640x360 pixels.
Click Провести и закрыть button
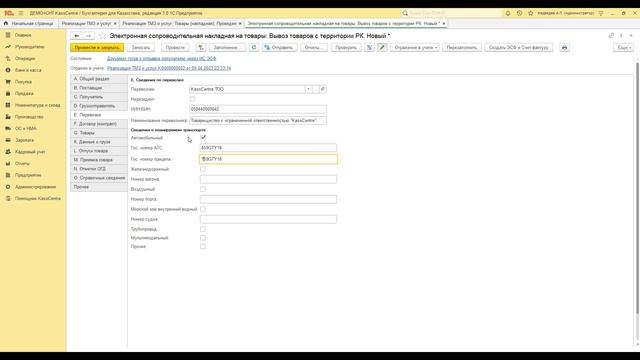coord(97,47)
